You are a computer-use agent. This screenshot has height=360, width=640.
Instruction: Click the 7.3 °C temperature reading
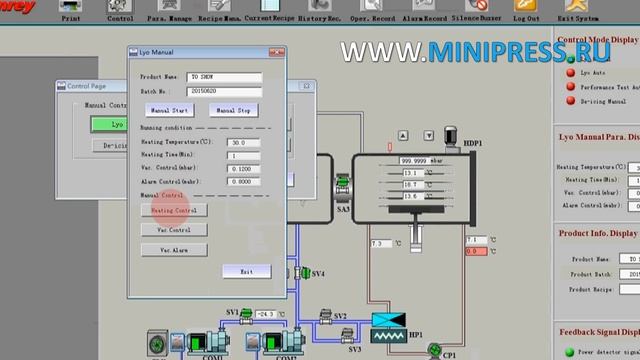[381, 244]
